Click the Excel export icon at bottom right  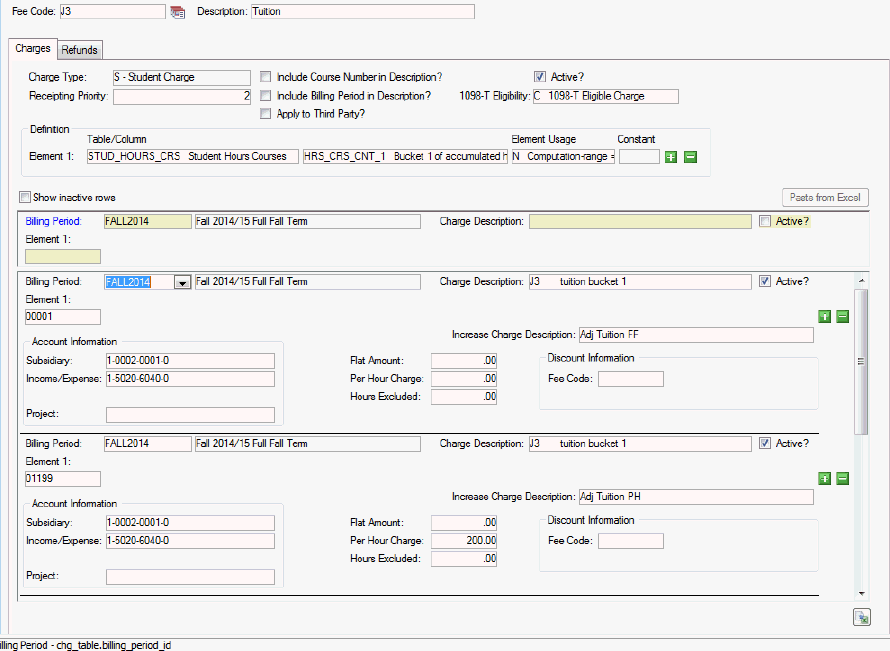click(861, 617)
